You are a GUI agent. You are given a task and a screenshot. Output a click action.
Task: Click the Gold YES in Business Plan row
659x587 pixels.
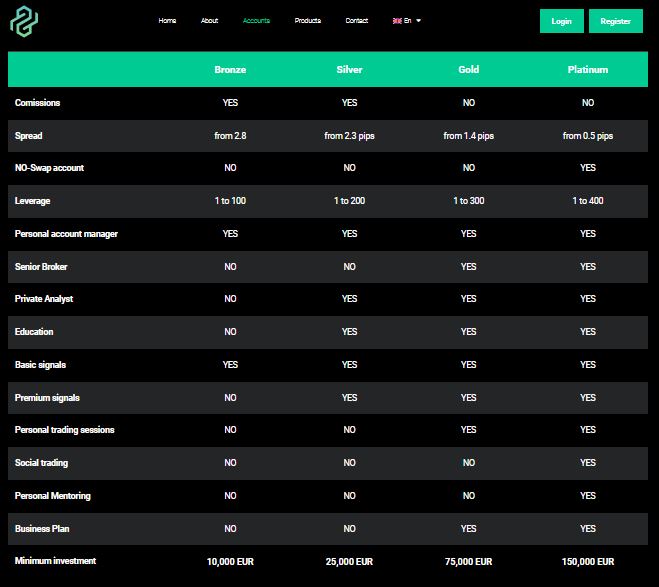(469, 529)
